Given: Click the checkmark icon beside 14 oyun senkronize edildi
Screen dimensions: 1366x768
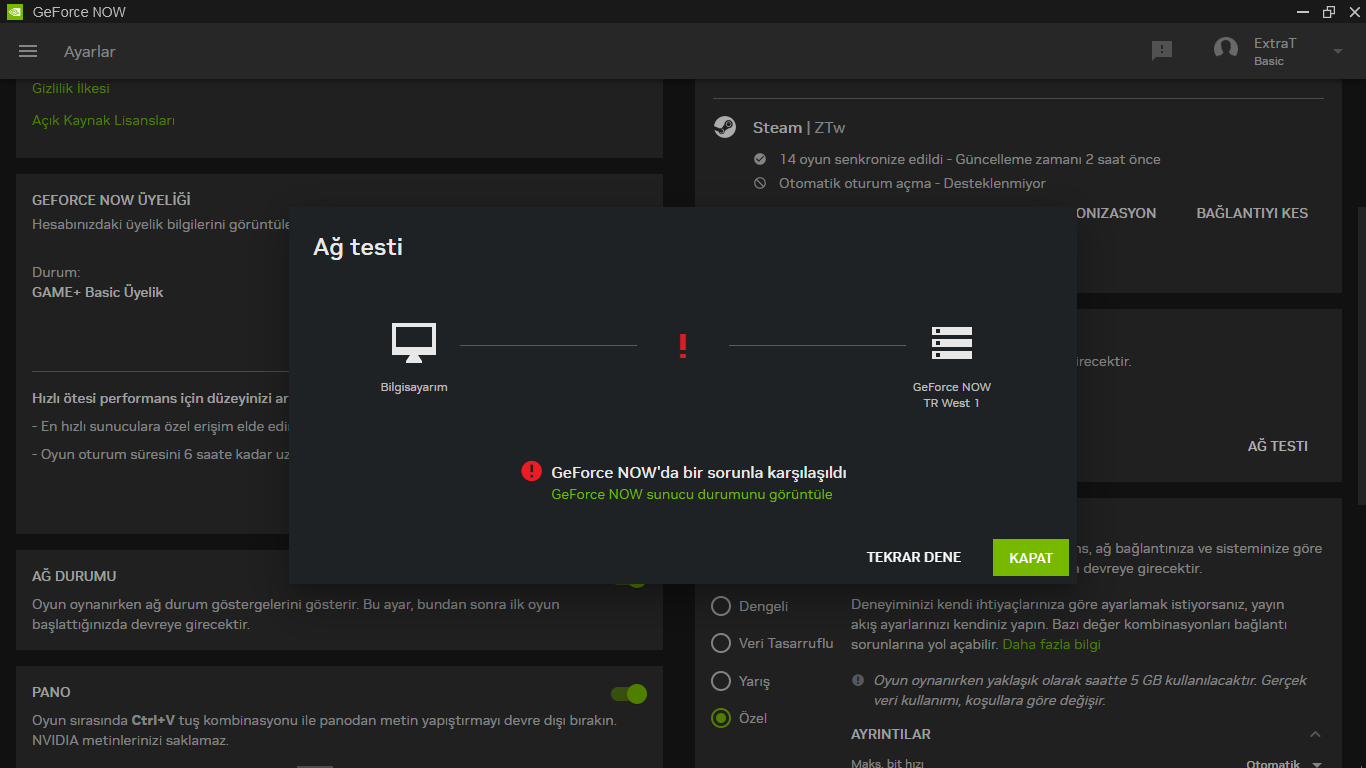Looking at the screenshot, I should point(760,159).
